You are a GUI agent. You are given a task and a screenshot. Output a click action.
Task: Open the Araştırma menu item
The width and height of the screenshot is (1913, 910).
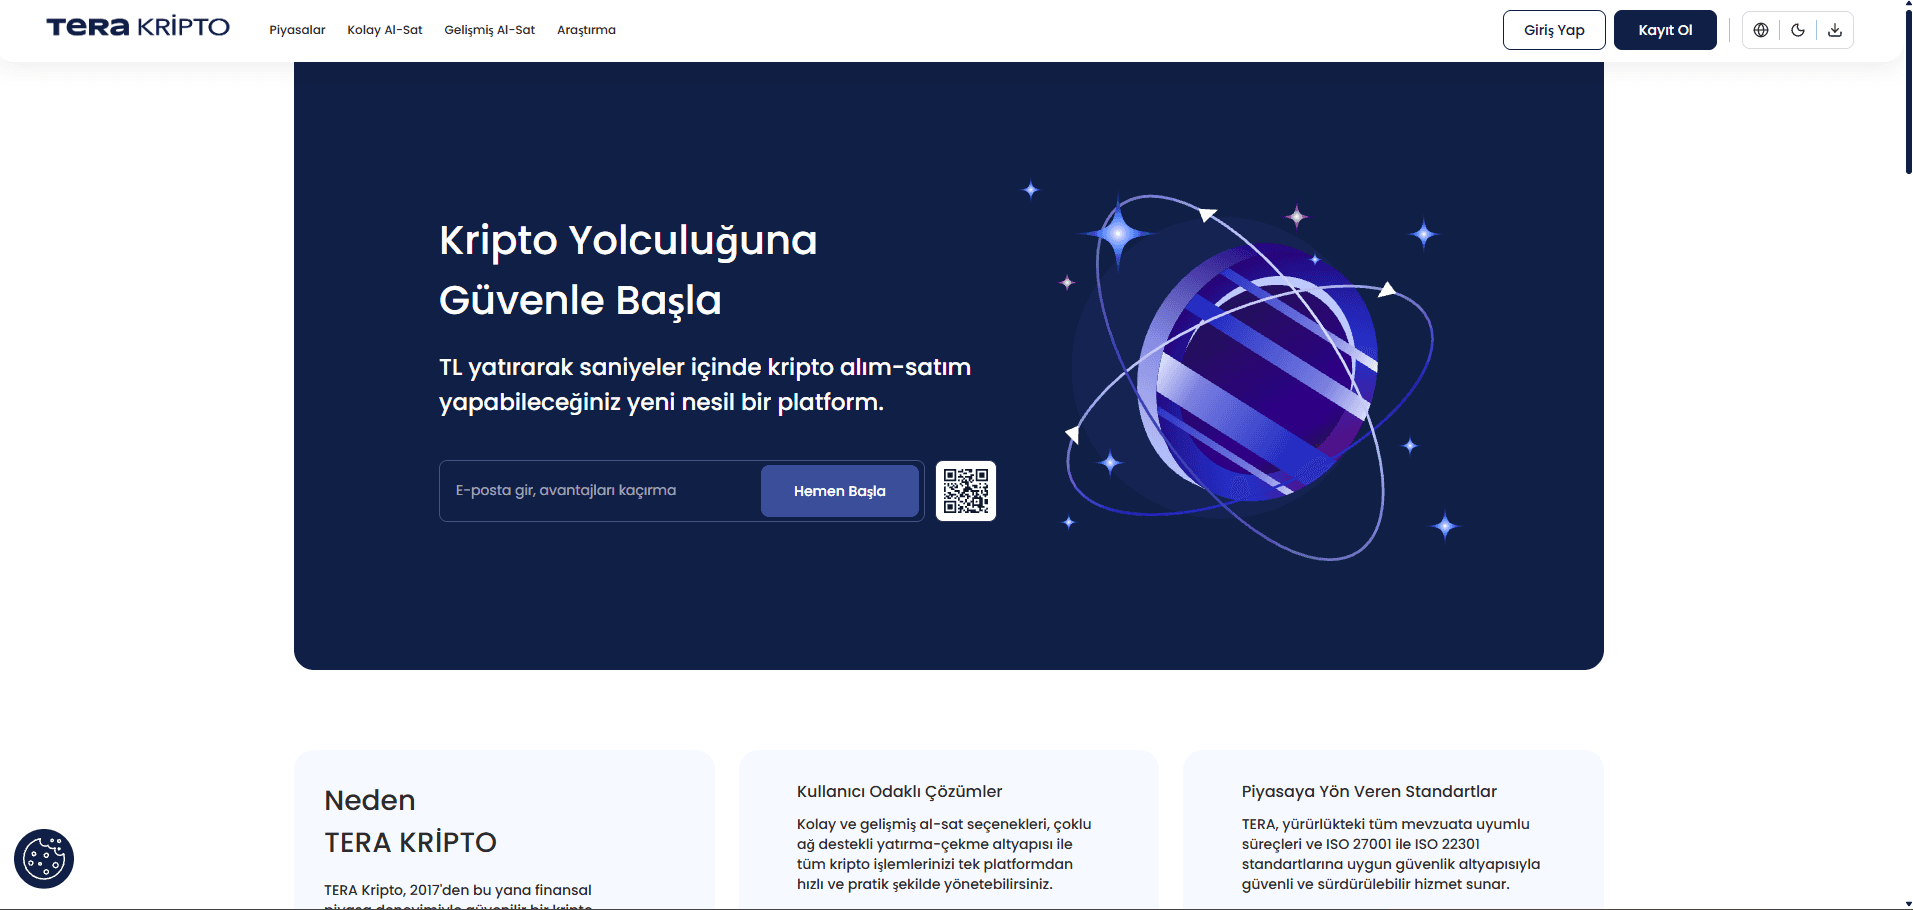(586, 30)
